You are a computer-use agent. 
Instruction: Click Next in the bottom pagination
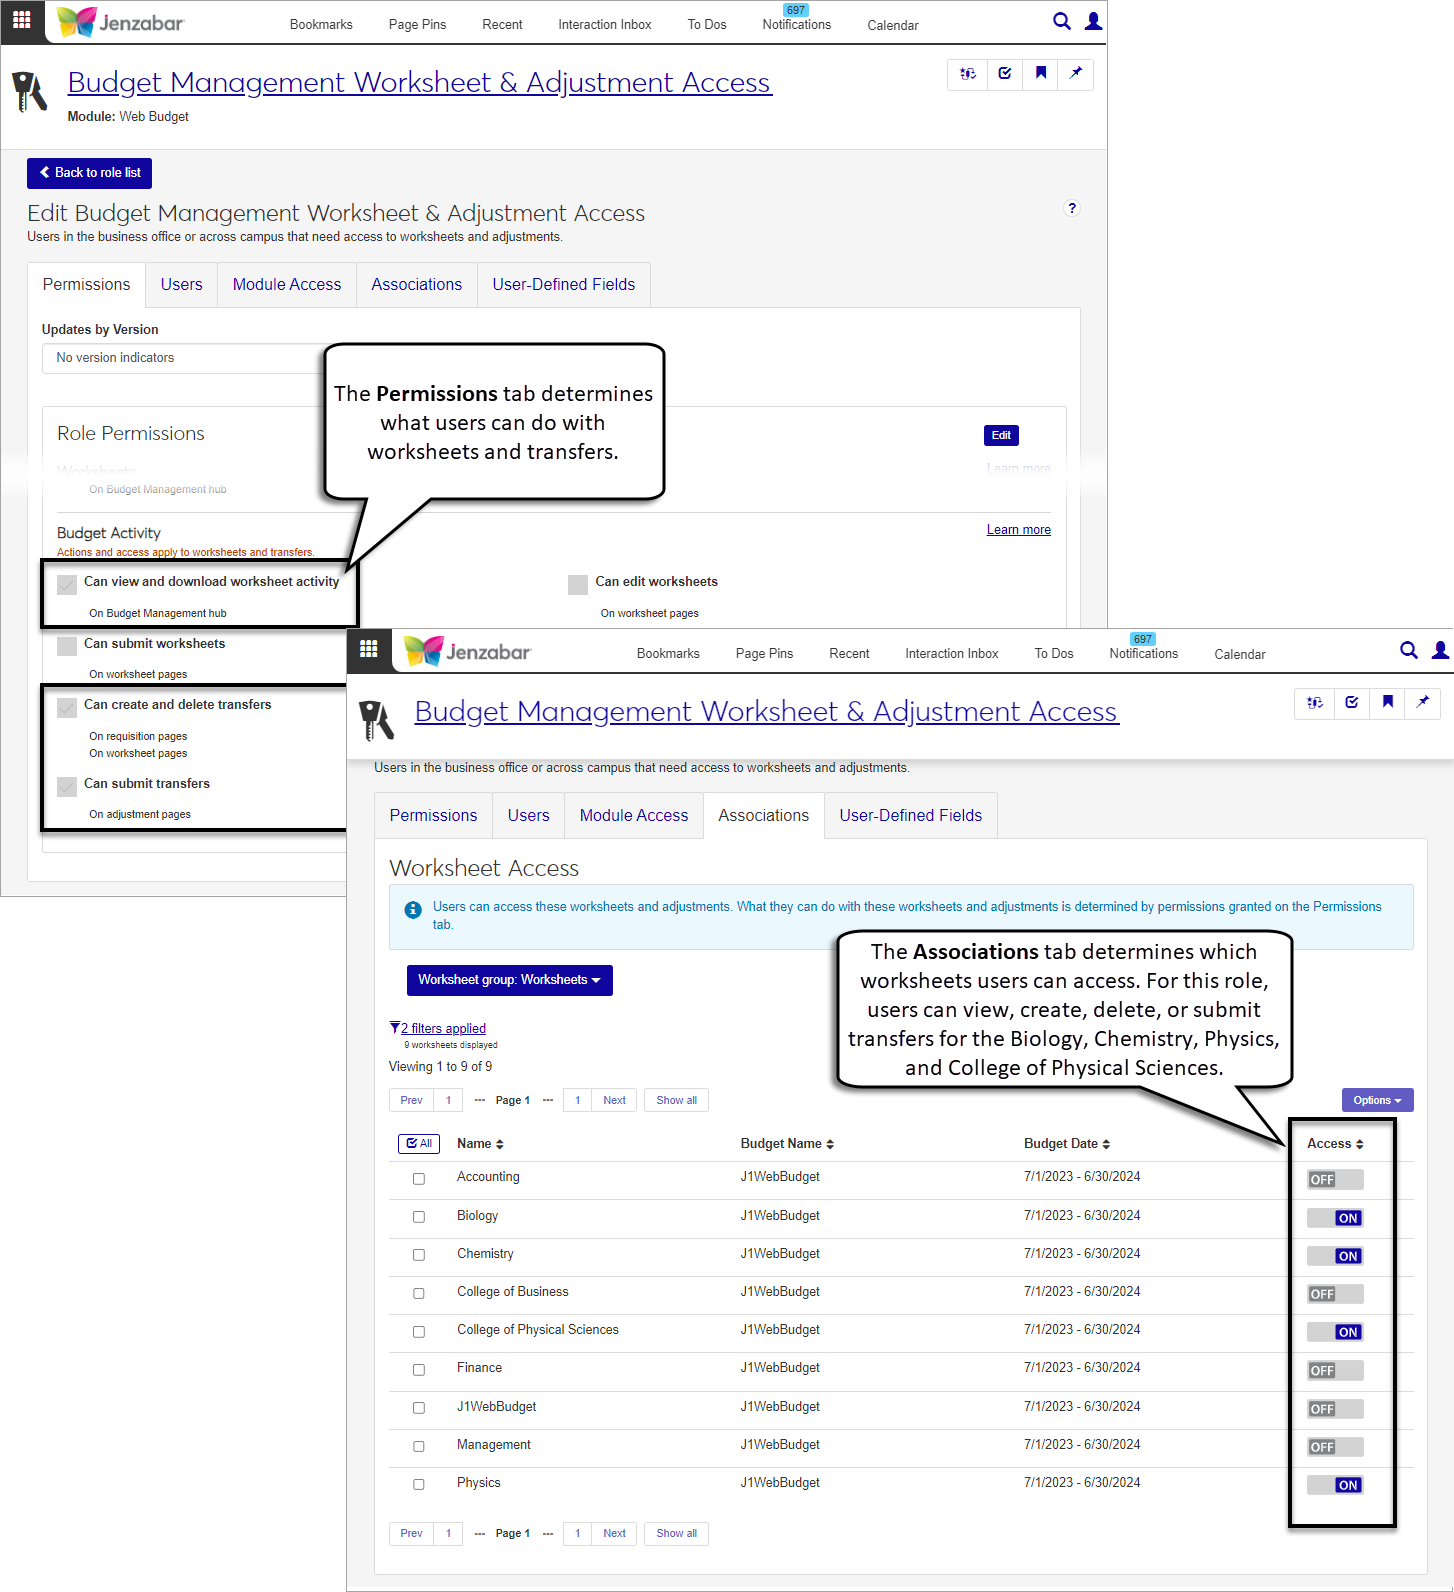614,1533
